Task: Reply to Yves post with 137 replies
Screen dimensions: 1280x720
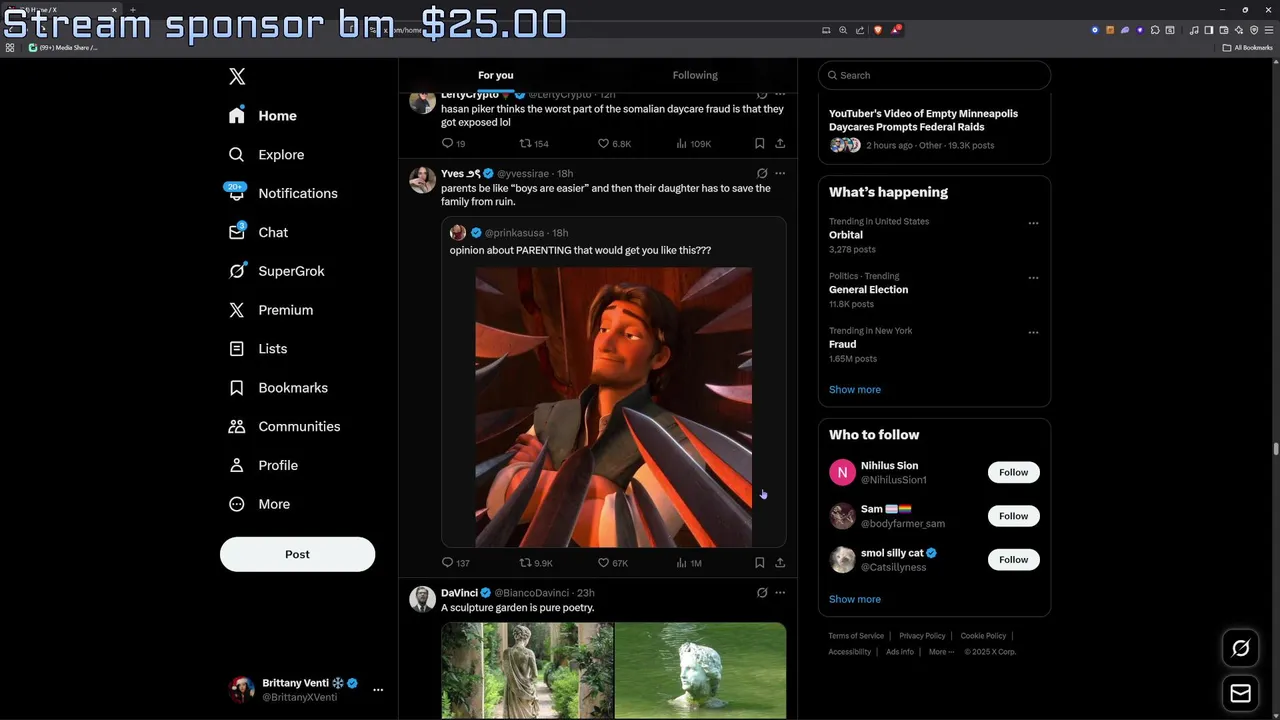Action: [x=455, y=563]
